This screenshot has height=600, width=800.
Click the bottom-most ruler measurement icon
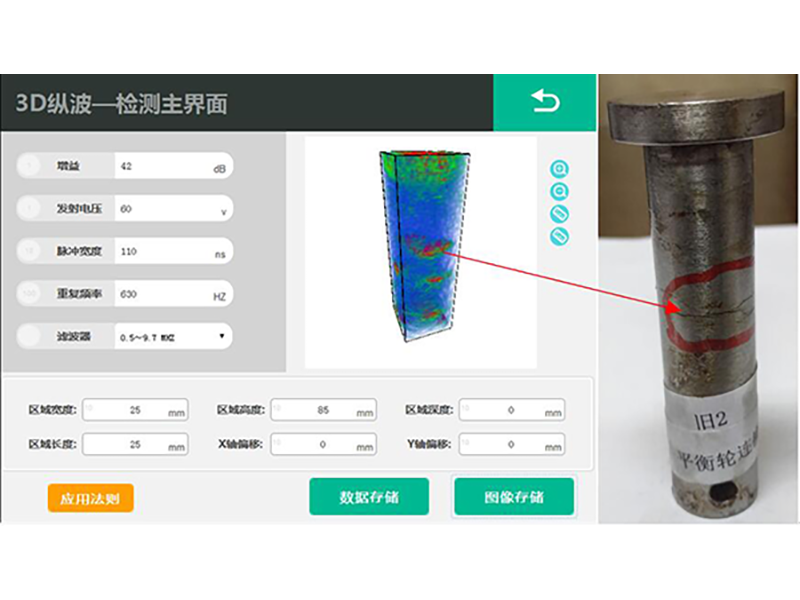point(560,236)
